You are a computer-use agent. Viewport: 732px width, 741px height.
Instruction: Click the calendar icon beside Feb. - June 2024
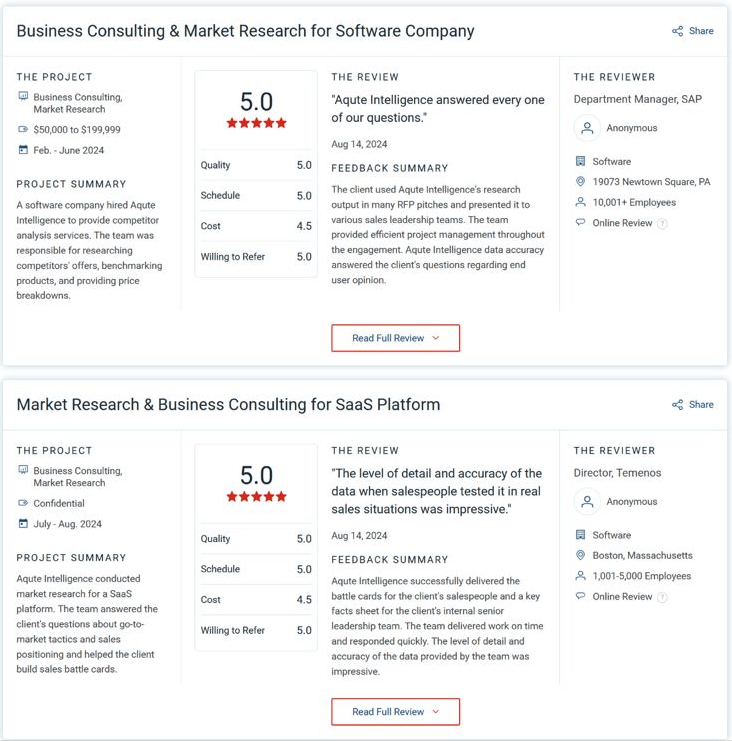tap(24, 150)
